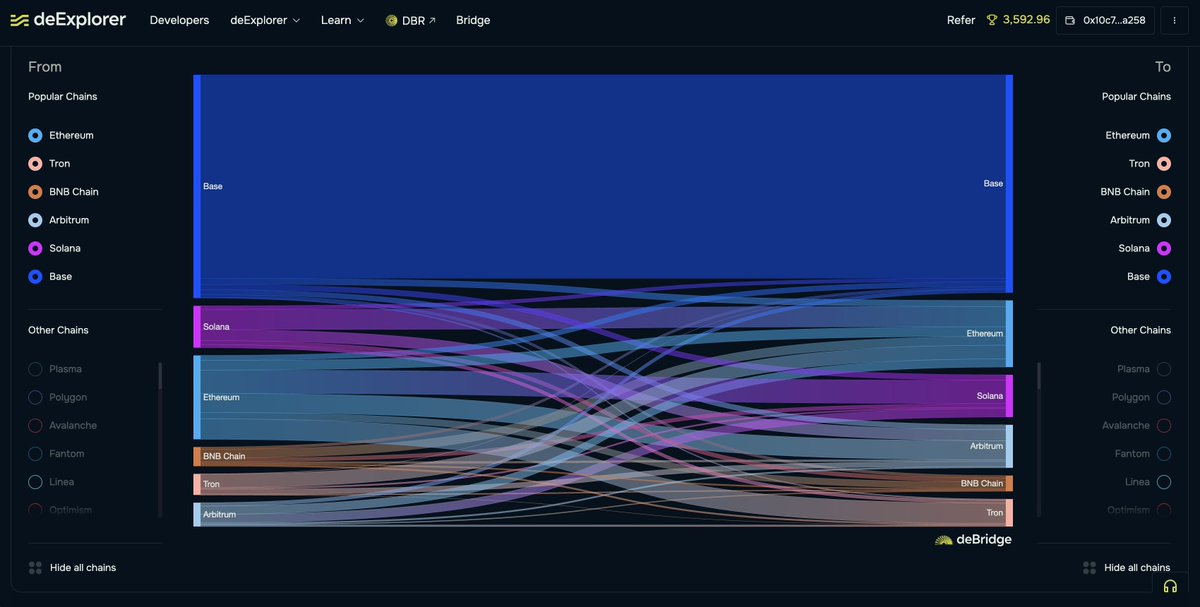
Task: Expand the deExplorer dropdown menu
Action: (265, 20)
